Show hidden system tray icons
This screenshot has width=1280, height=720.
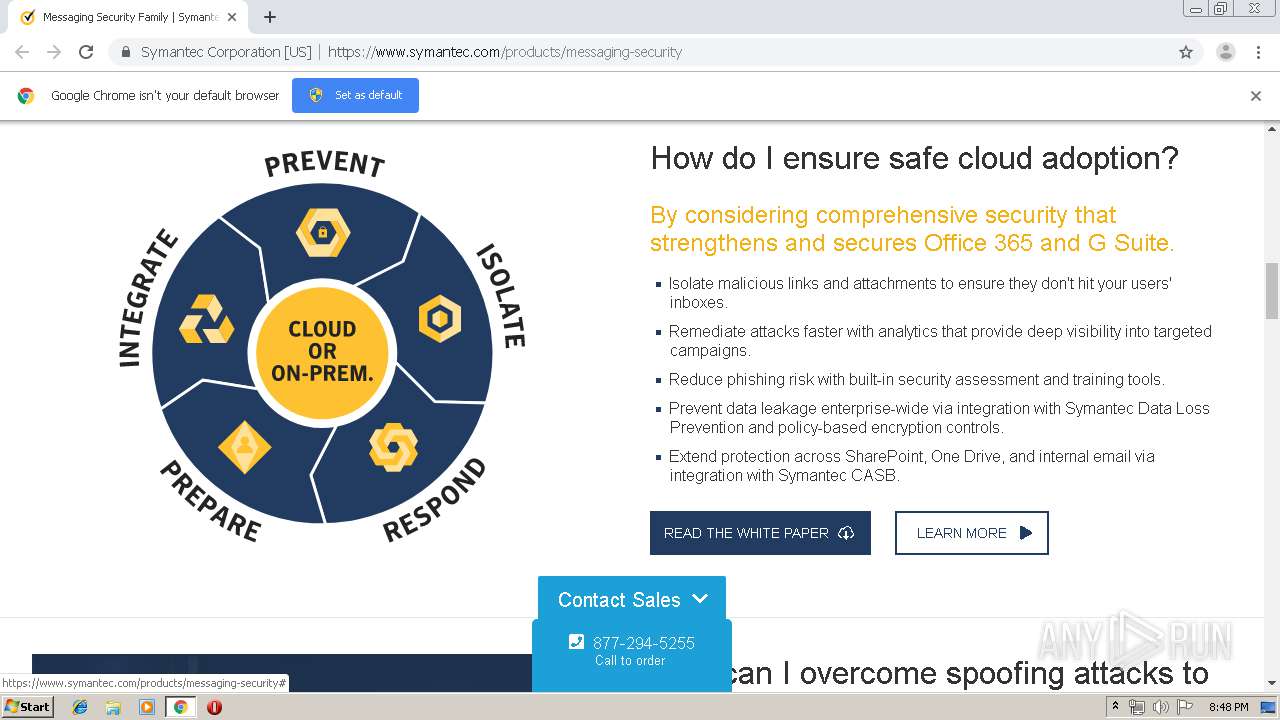[1115, 707]
